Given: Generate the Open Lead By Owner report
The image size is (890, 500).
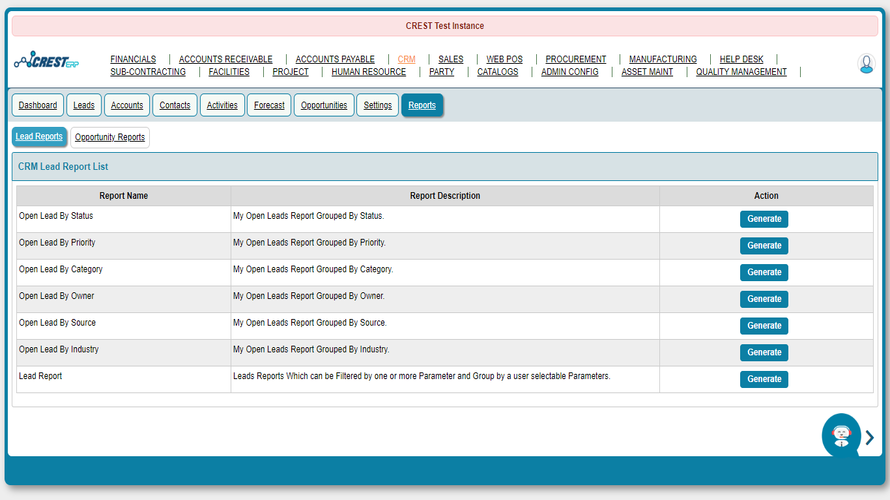Looking at the screenshot, I should 764,299.
